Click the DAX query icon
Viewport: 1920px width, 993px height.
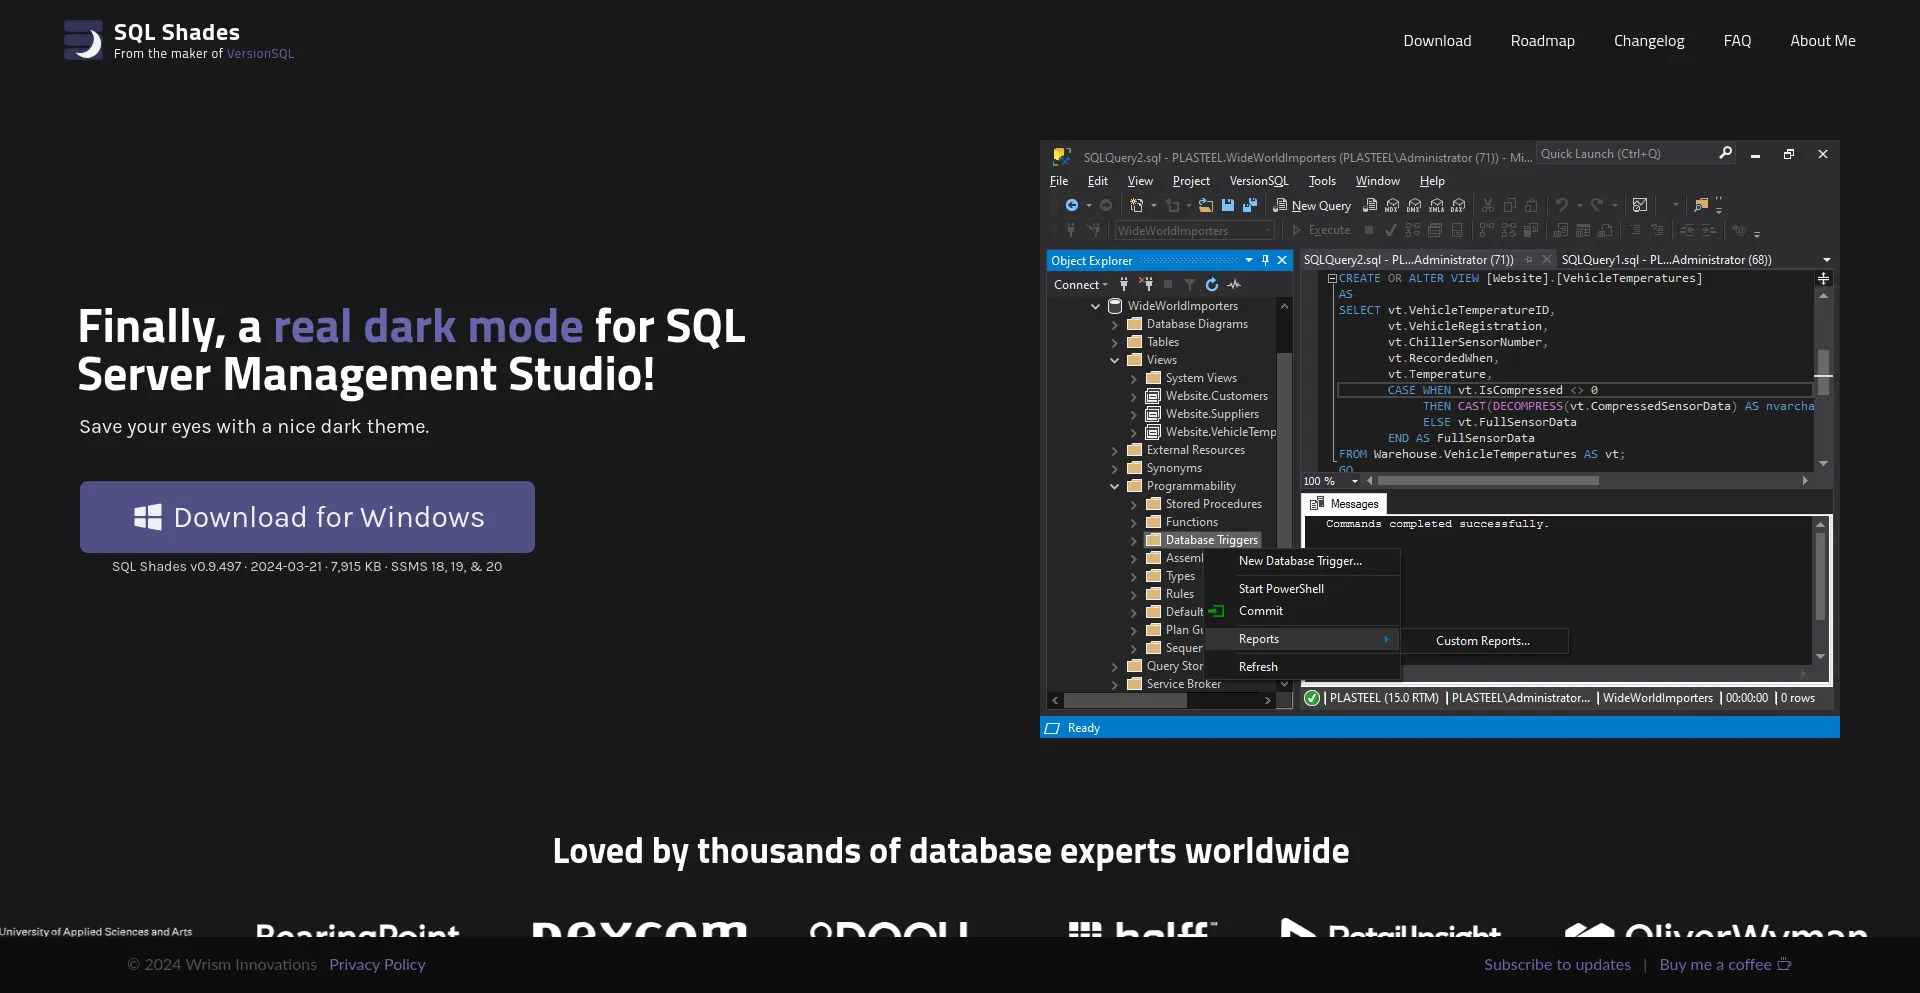pyautogui.click(x=1458, y=205)
